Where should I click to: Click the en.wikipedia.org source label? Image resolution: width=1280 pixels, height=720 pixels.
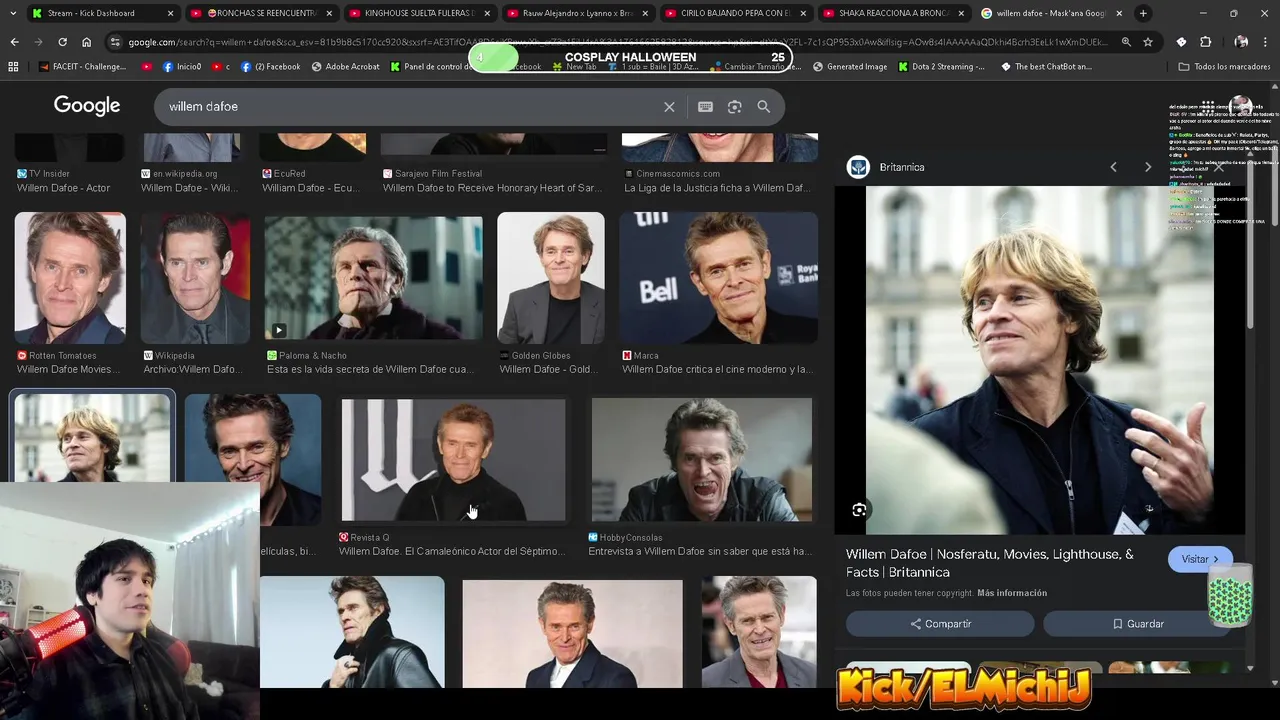(185, 174)
